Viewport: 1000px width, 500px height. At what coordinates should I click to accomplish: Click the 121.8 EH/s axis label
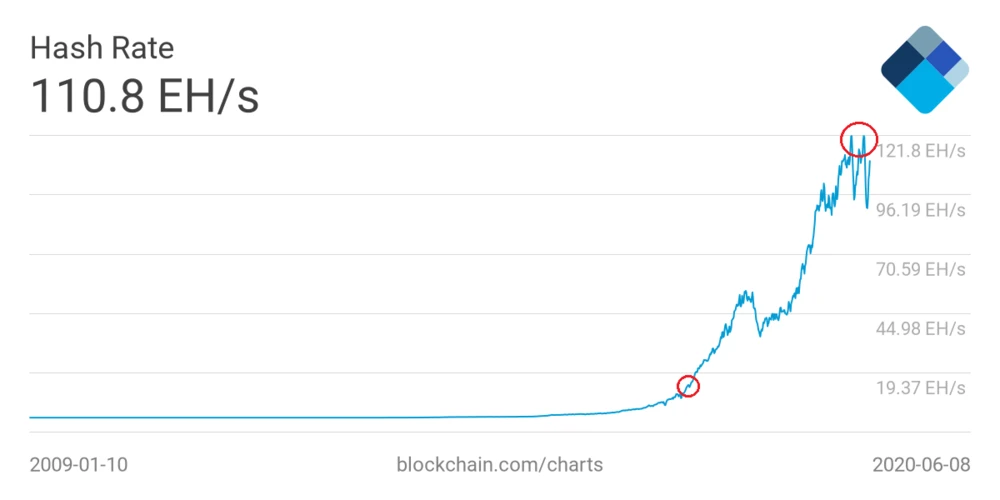point(920,151)
